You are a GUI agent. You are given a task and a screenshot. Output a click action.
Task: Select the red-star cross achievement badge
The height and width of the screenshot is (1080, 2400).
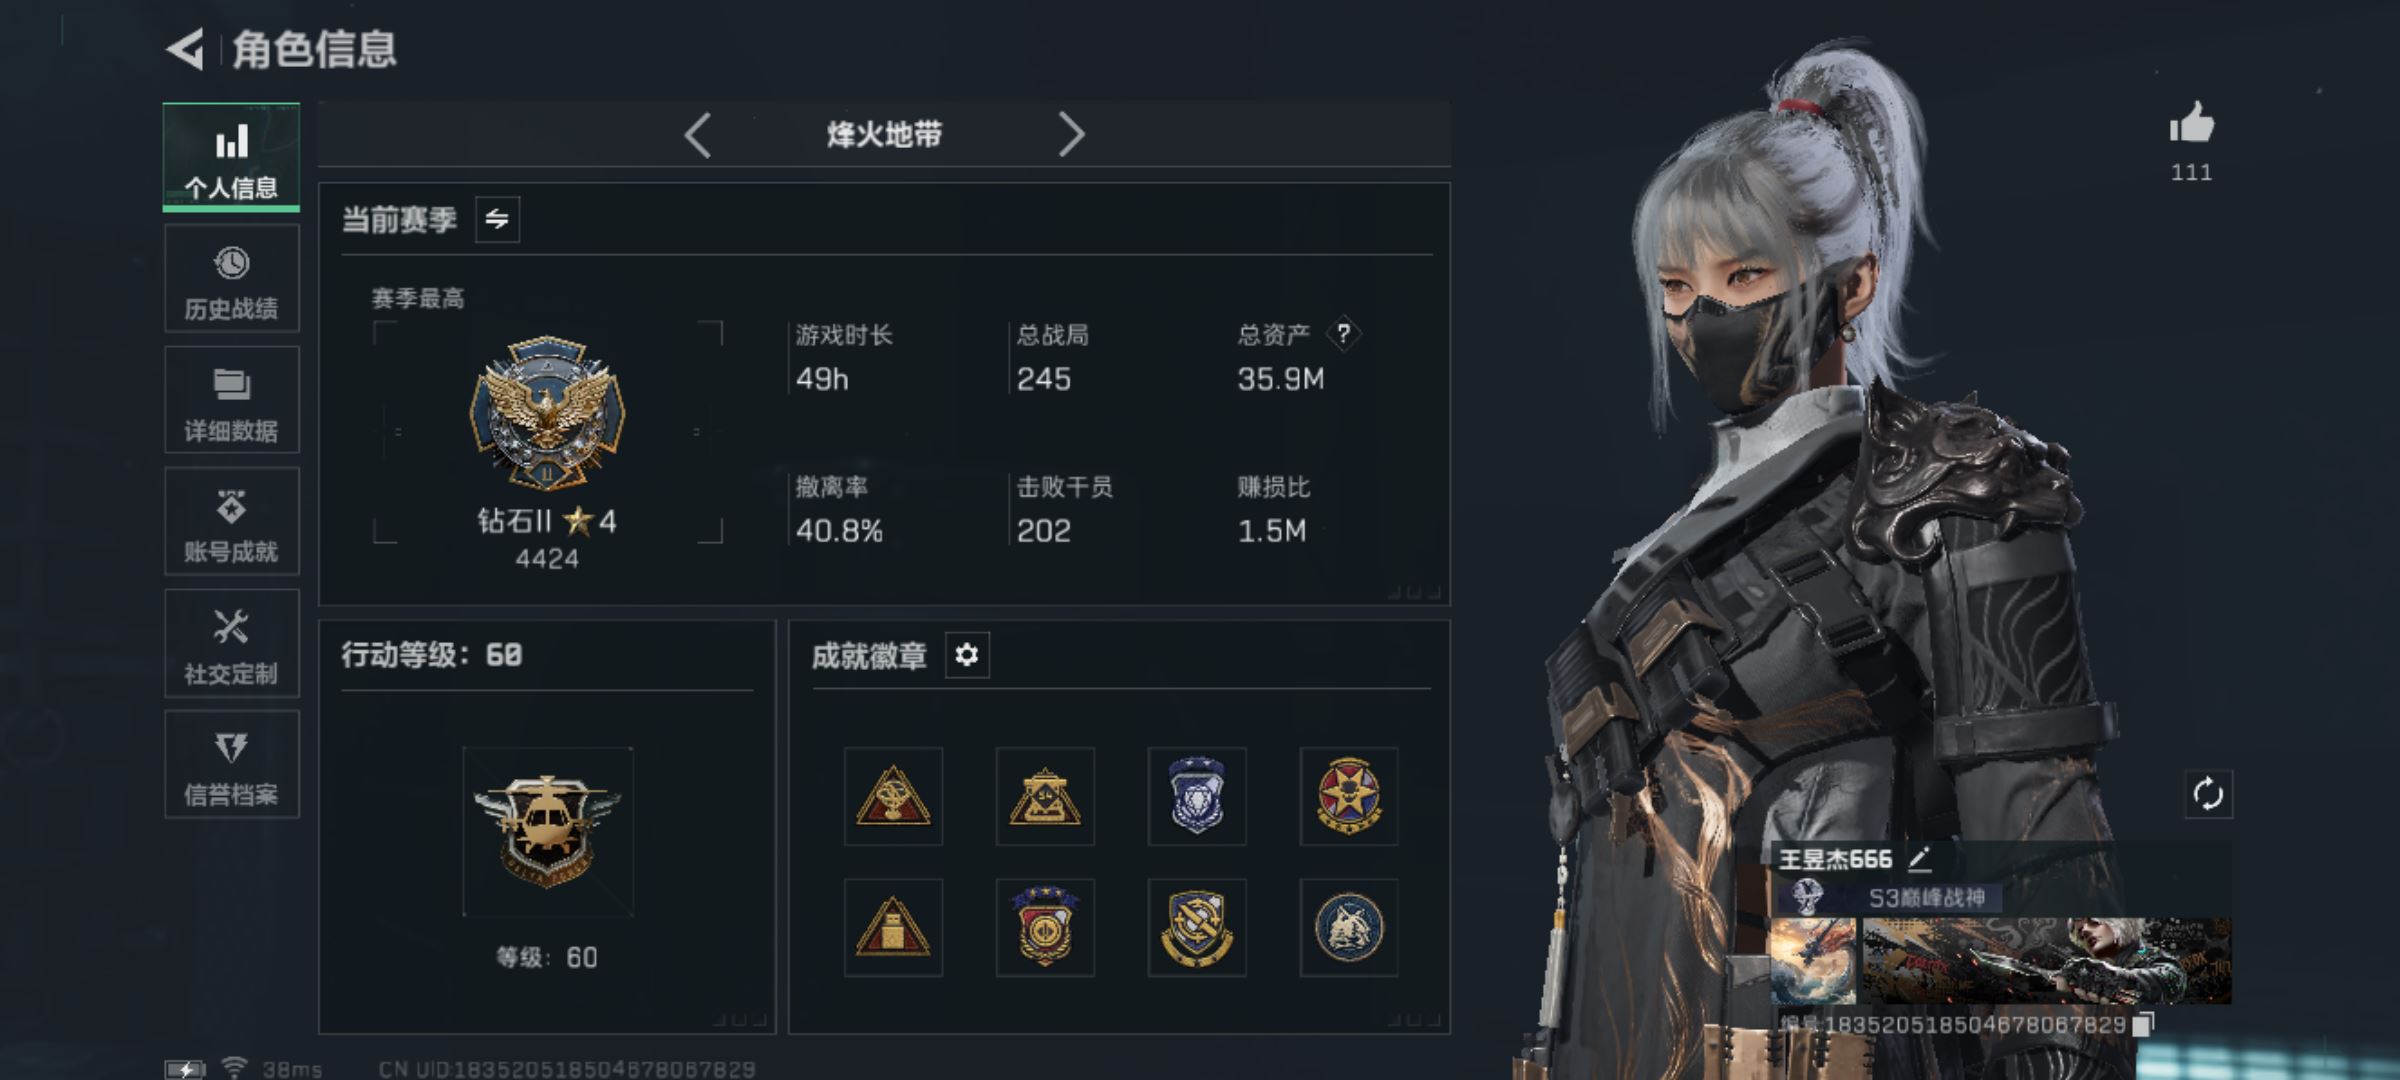1348,796
